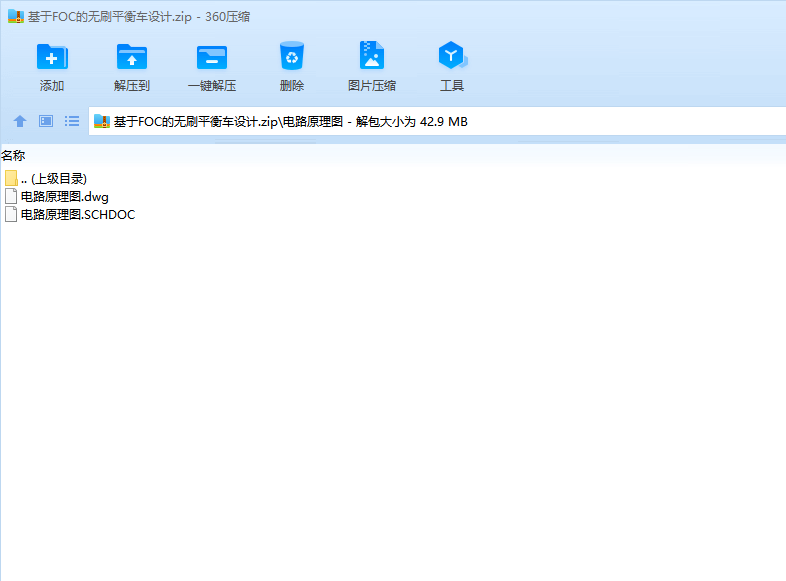Select the file 电路原理图.dwg

point(64,197)
